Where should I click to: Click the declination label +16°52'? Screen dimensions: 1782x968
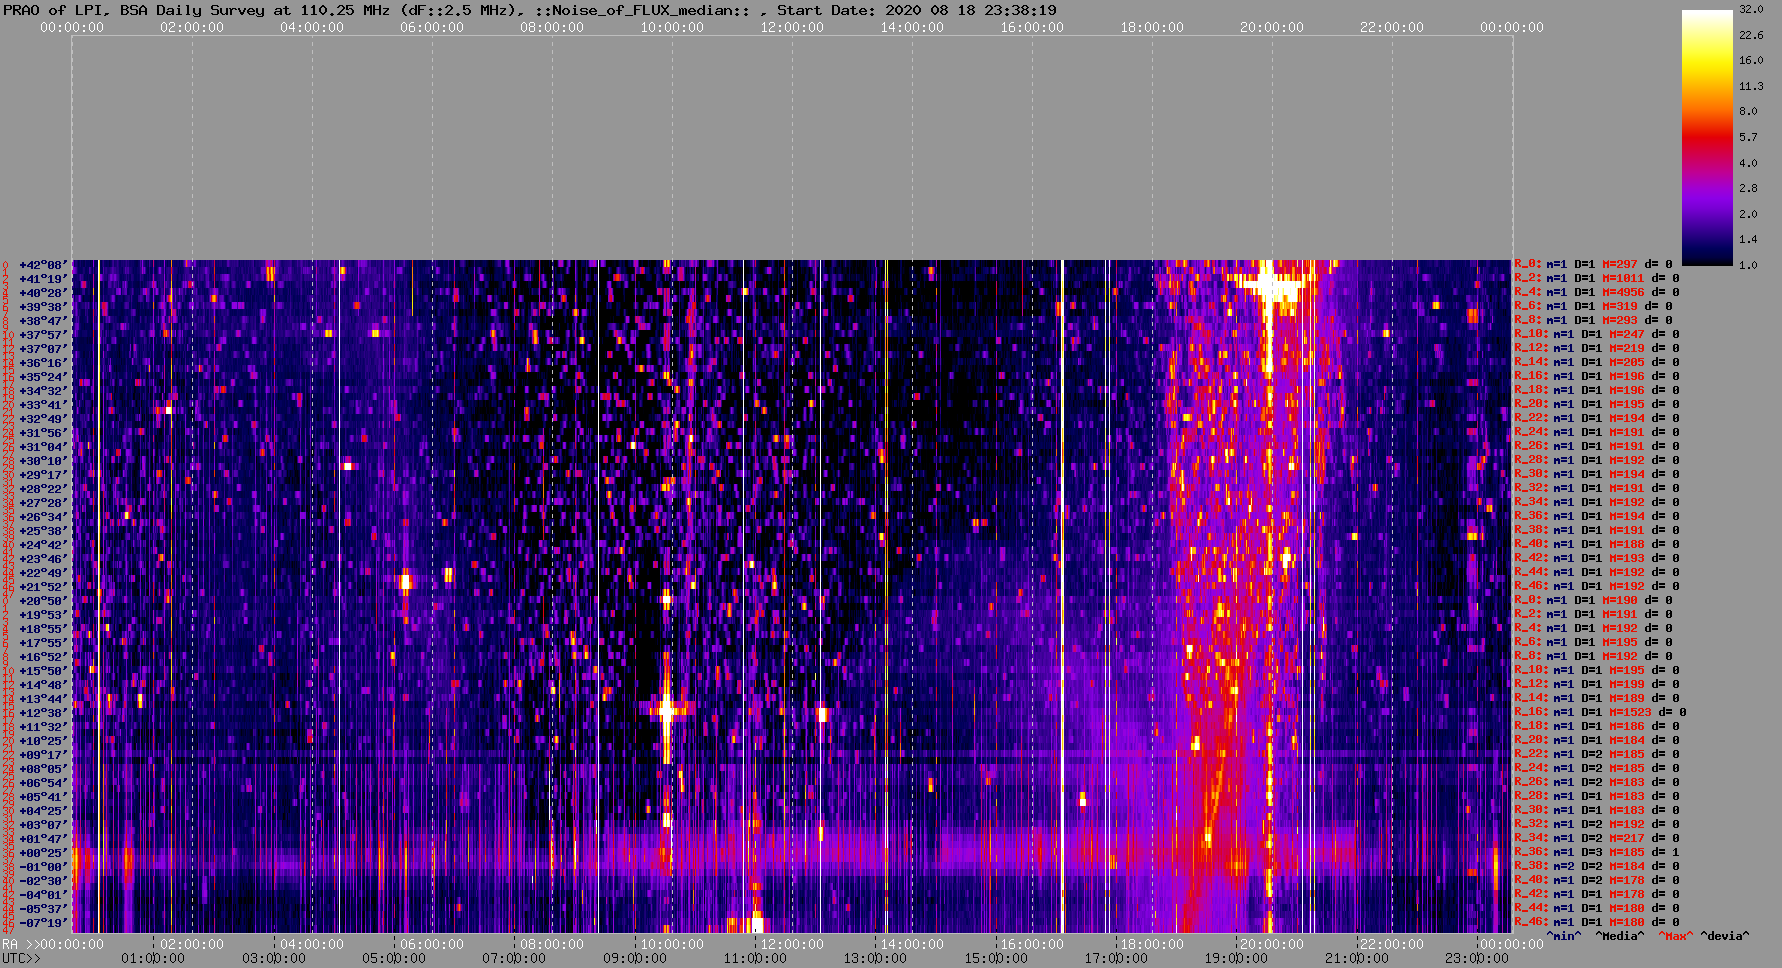[43, 657]
